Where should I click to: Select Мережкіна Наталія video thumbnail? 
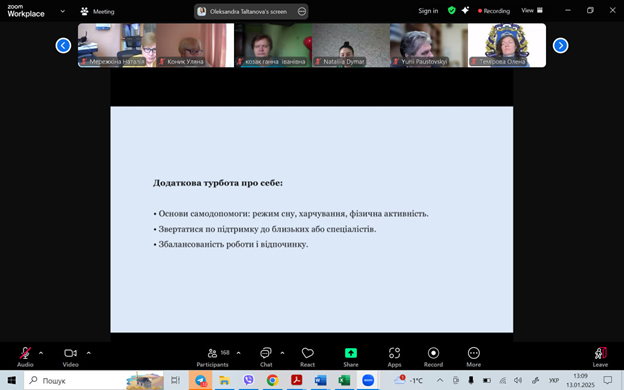(x=117, y=45)
